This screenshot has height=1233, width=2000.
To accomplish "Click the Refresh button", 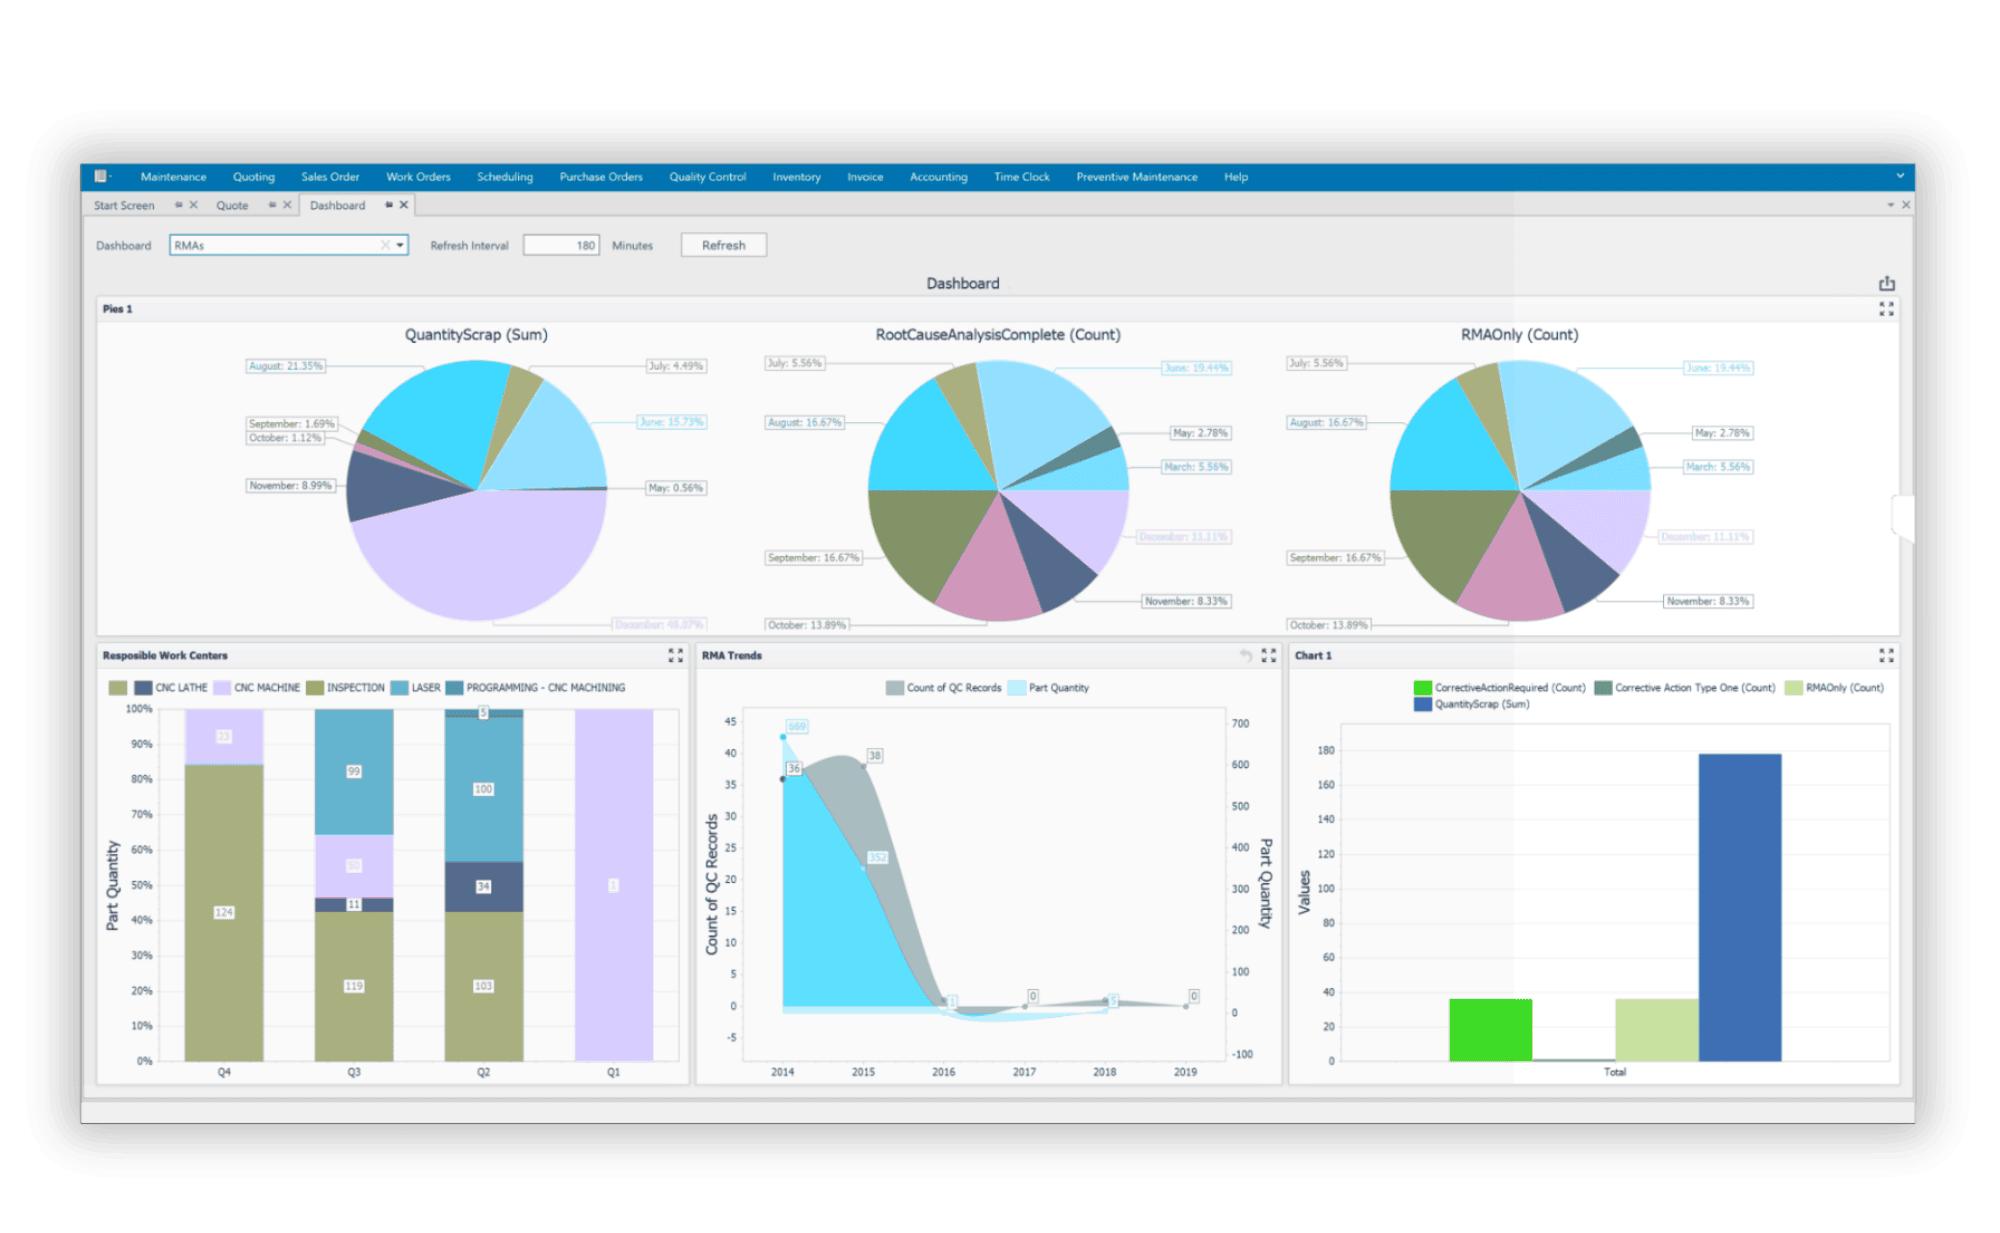I will (723, 245).
